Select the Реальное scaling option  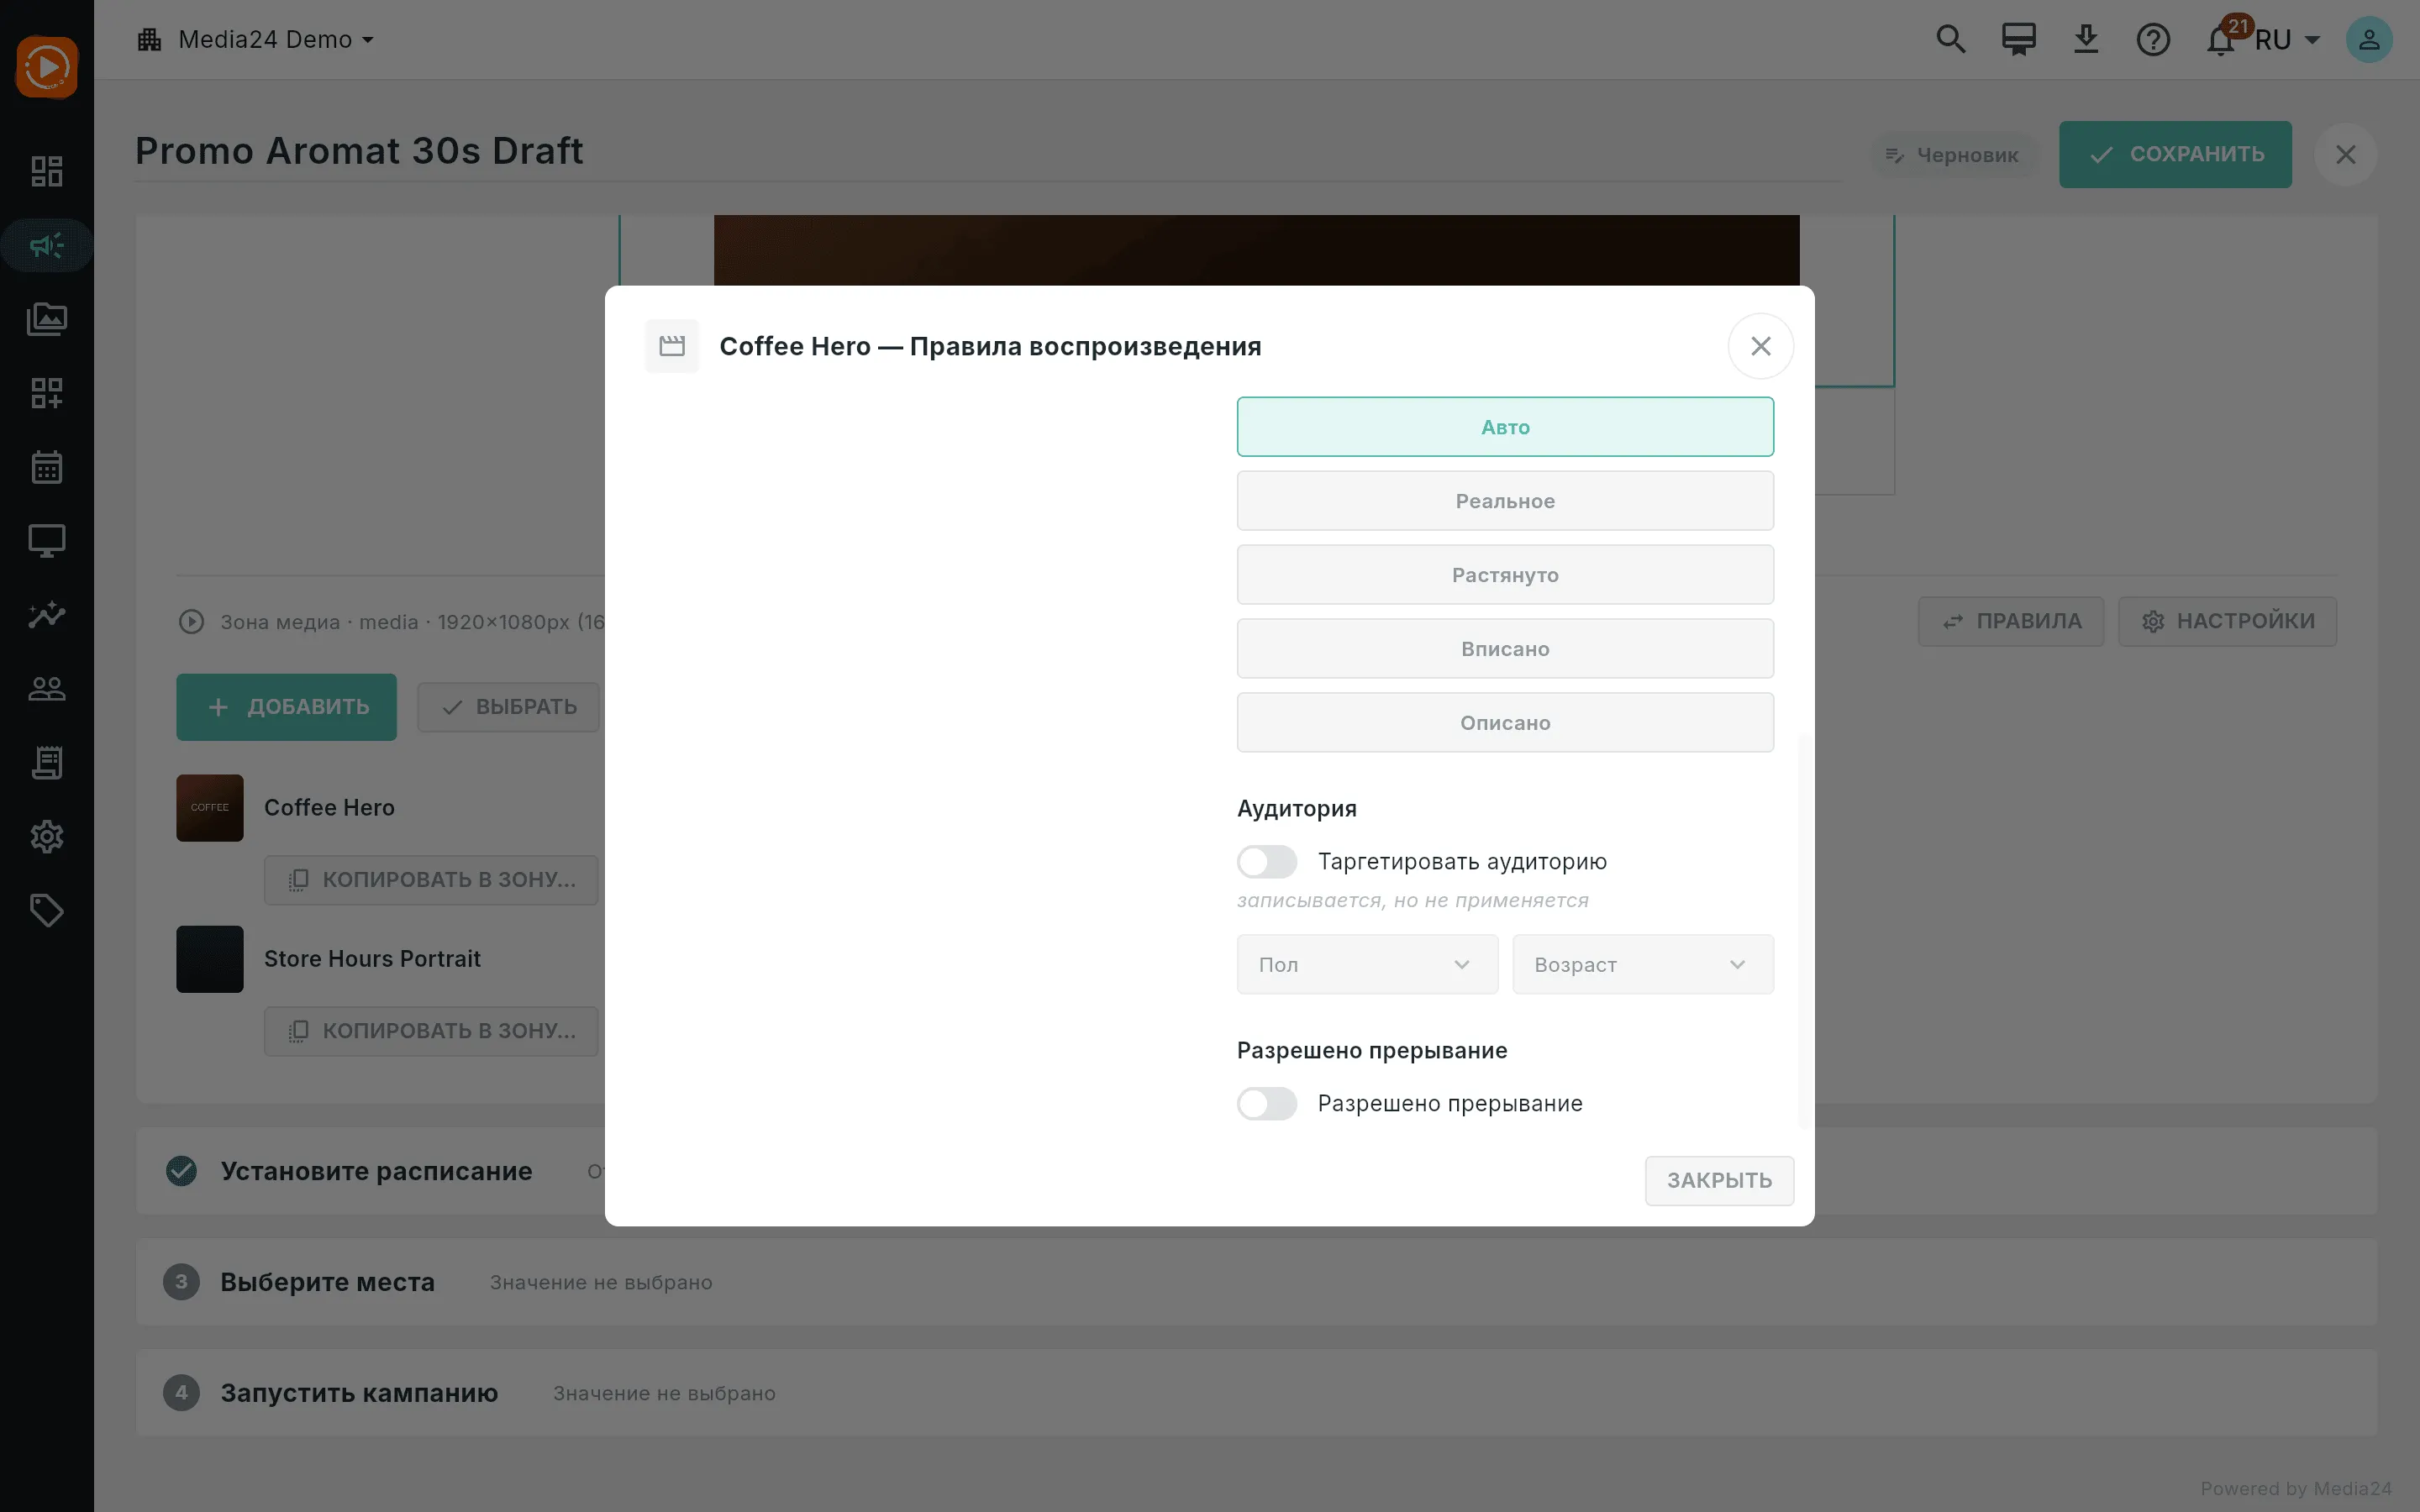(1505, 501)
